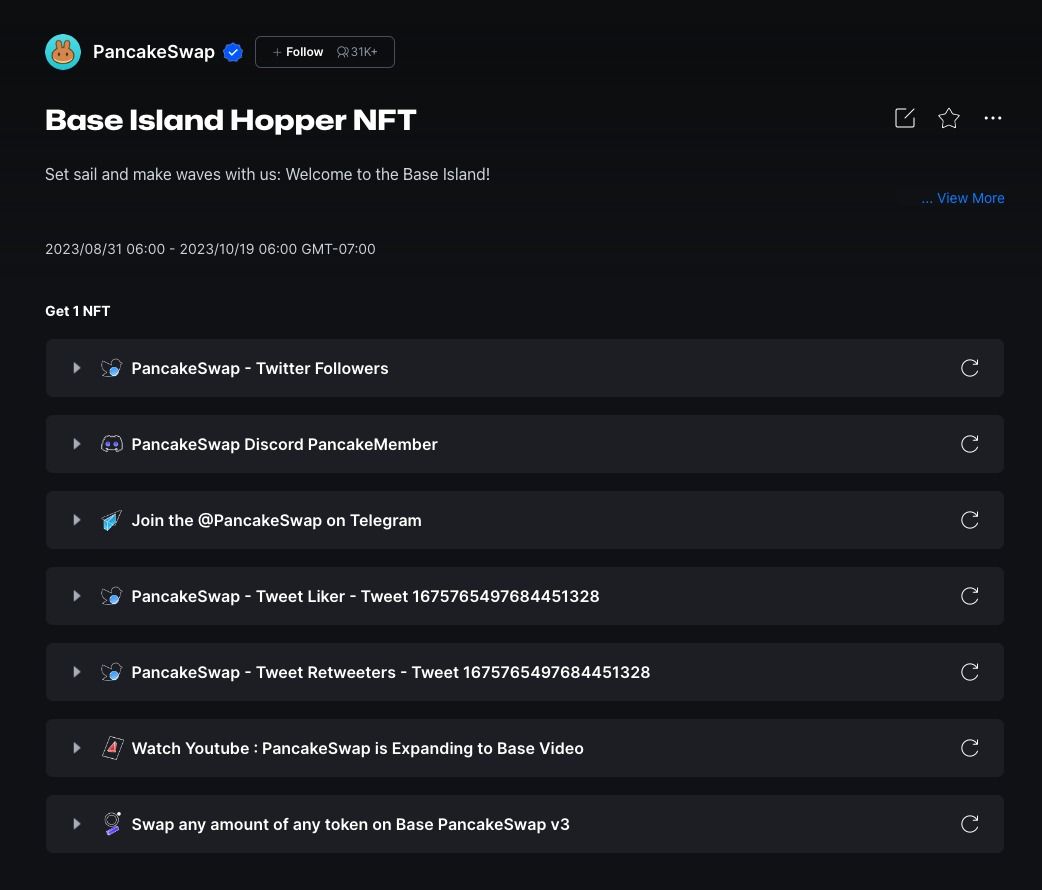Image resolution: width=1042 pixels, height=890 pixels.
Task: Expand the Tweet Retweeters task arrow
Action: pyautogui.click(x=77, y=672)
